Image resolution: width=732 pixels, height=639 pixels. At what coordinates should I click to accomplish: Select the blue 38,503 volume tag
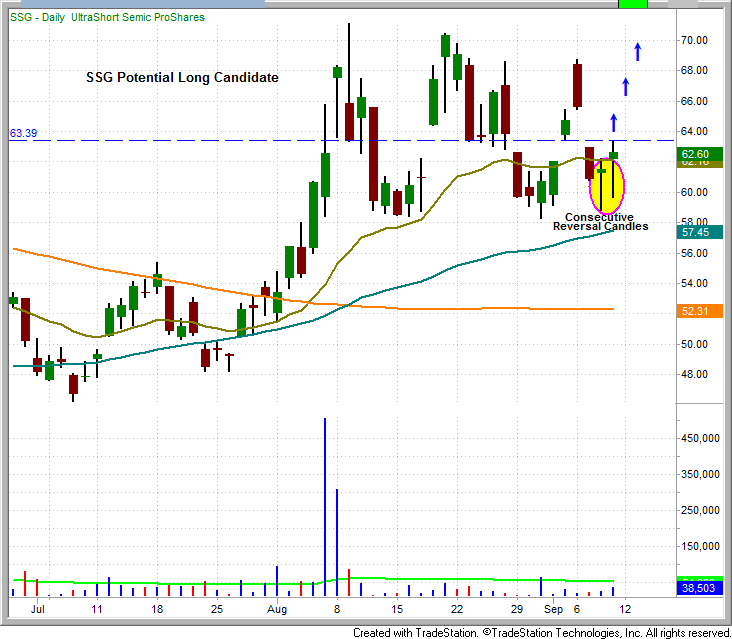[699, 588]
